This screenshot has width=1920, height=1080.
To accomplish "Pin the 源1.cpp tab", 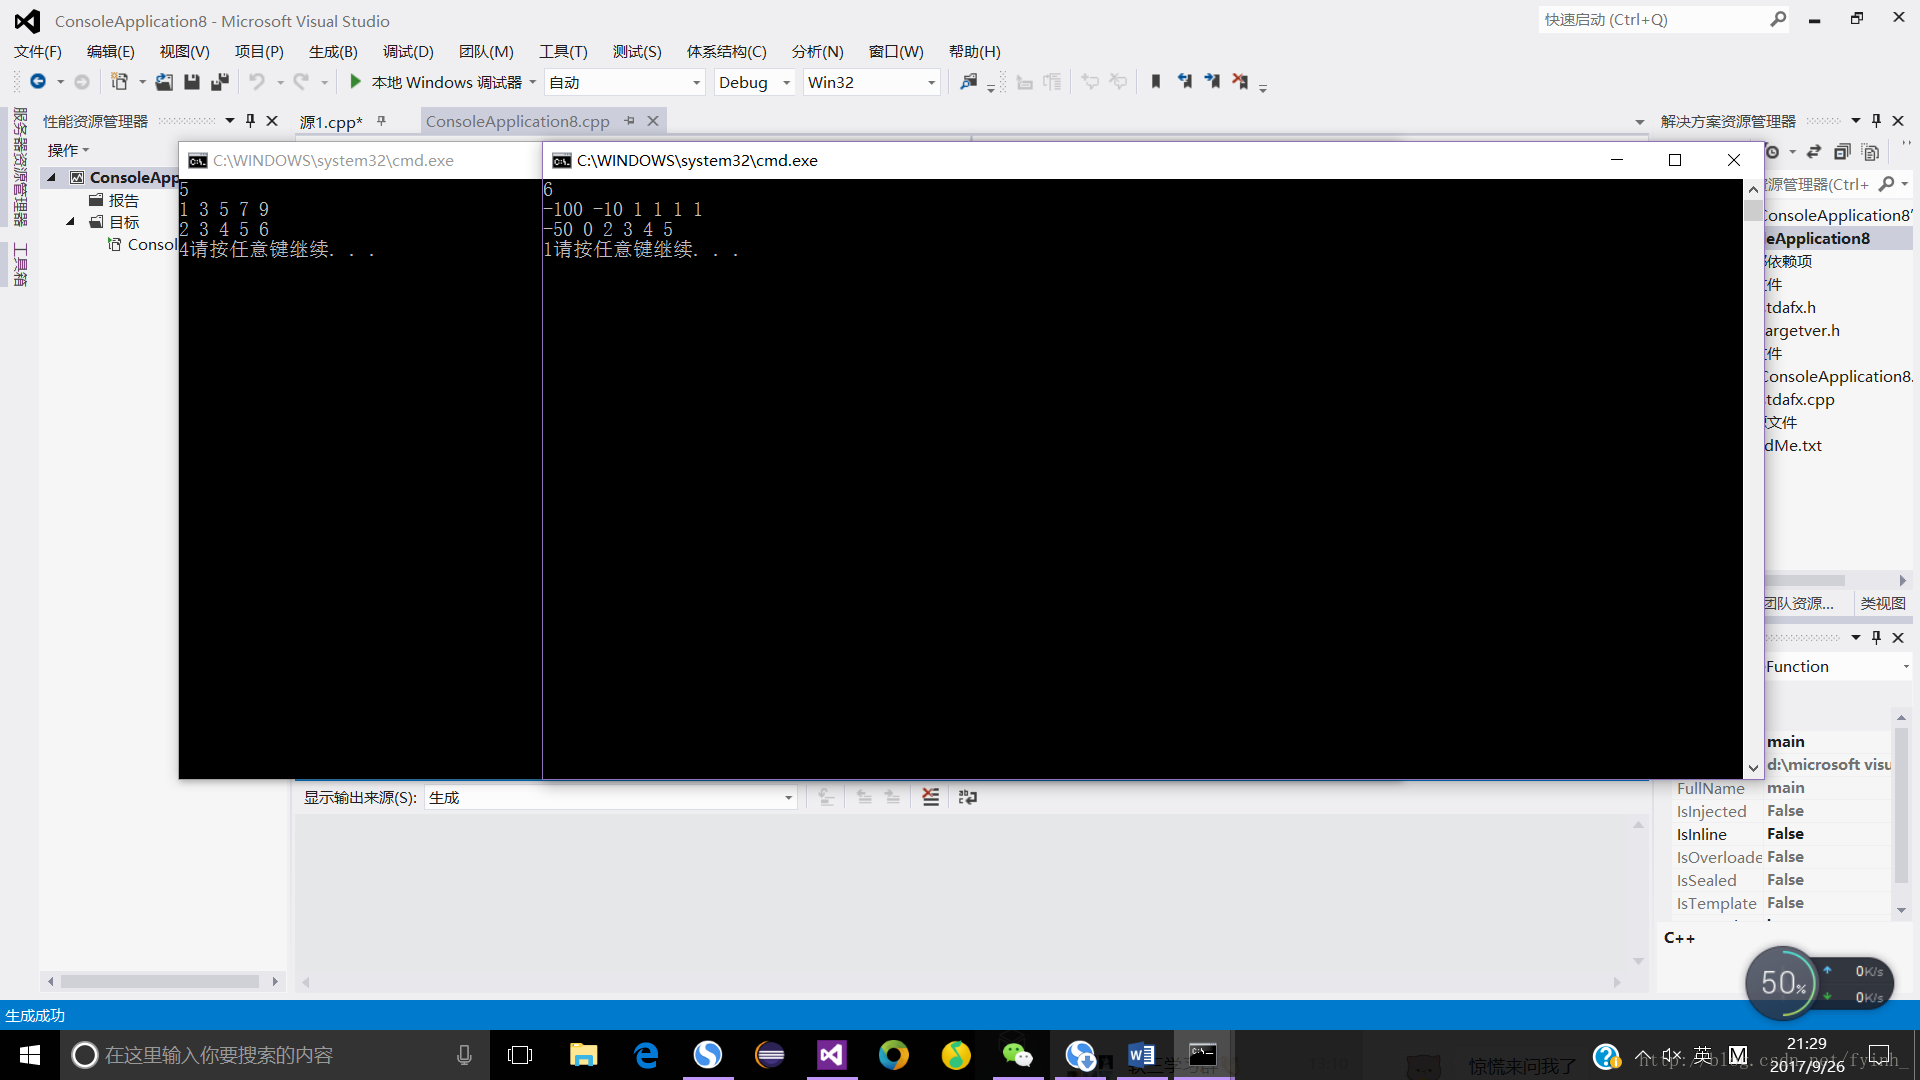I will [381, 121].
